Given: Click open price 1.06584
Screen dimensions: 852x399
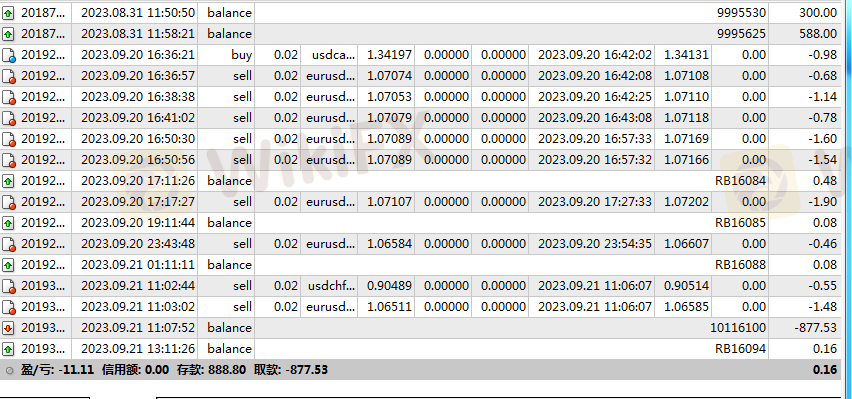Looking at the screenshot, I should click(x=390, y=244).
